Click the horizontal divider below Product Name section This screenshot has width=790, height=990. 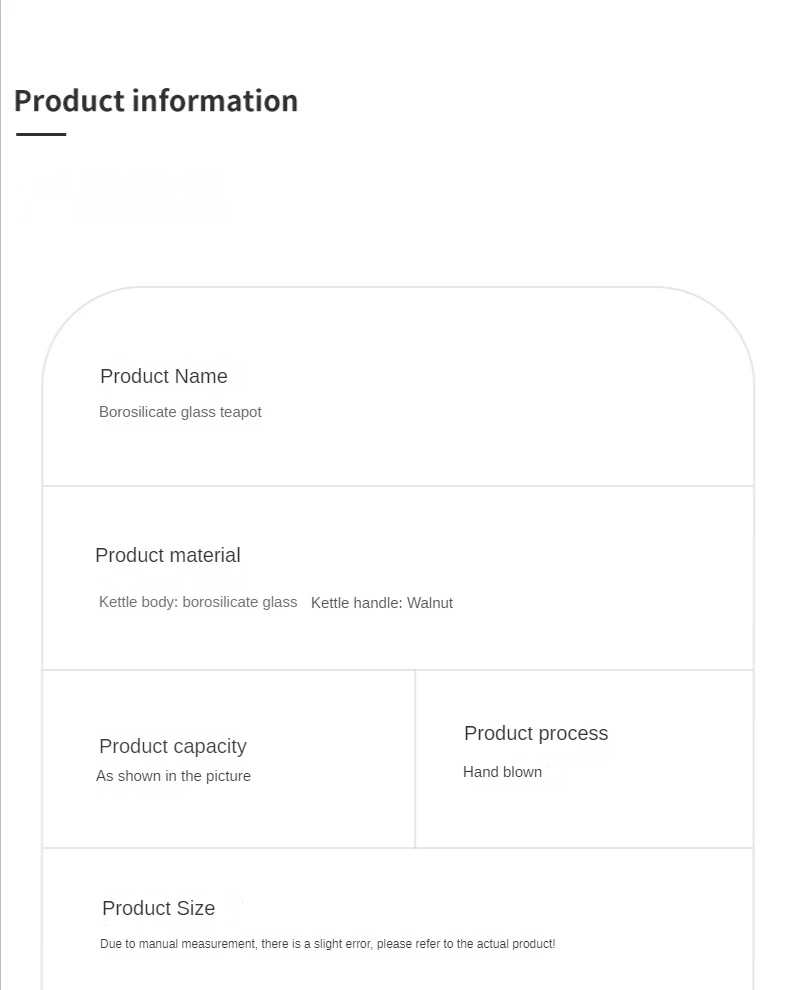point(398,486)
